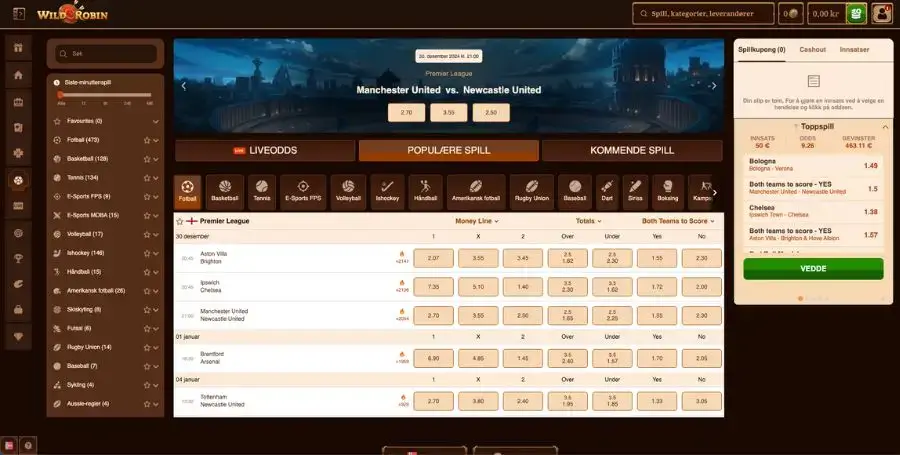Expand Skiskyting (8) chevron

point(156,310)
